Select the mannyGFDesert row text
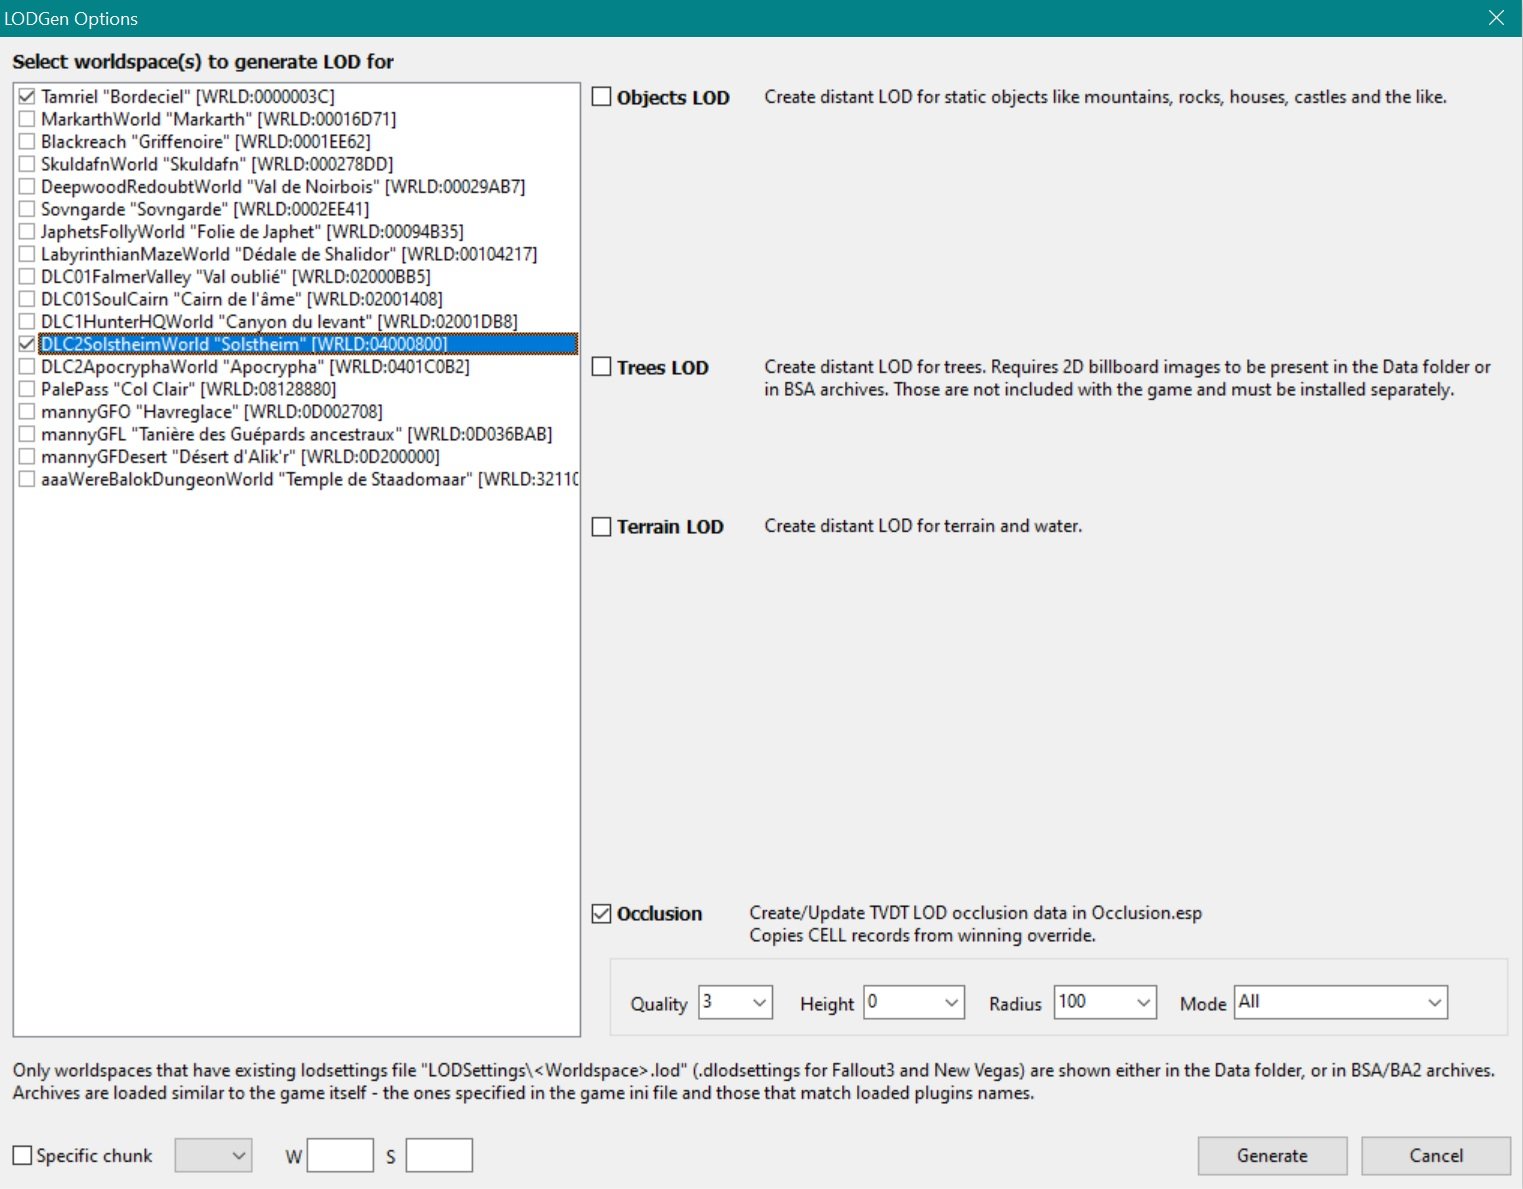 coord(240,457)
